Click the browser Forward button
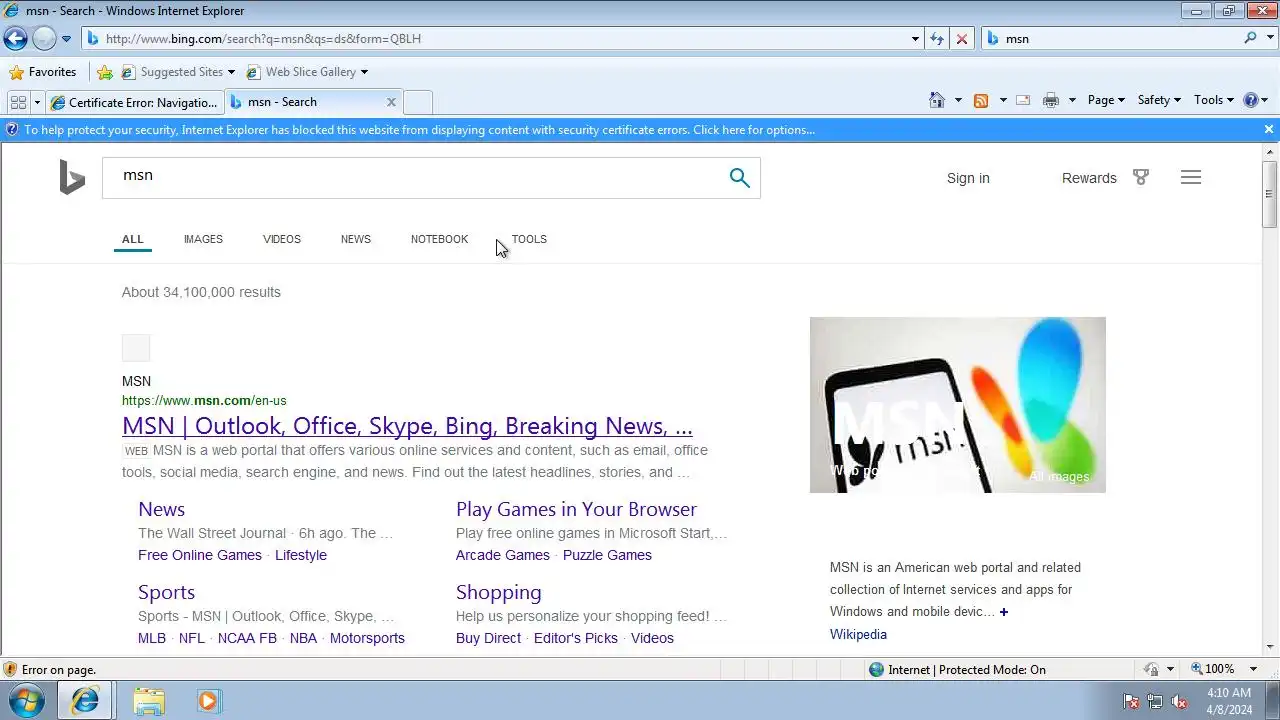This screenshot has width=1280, height=720. 44,39
